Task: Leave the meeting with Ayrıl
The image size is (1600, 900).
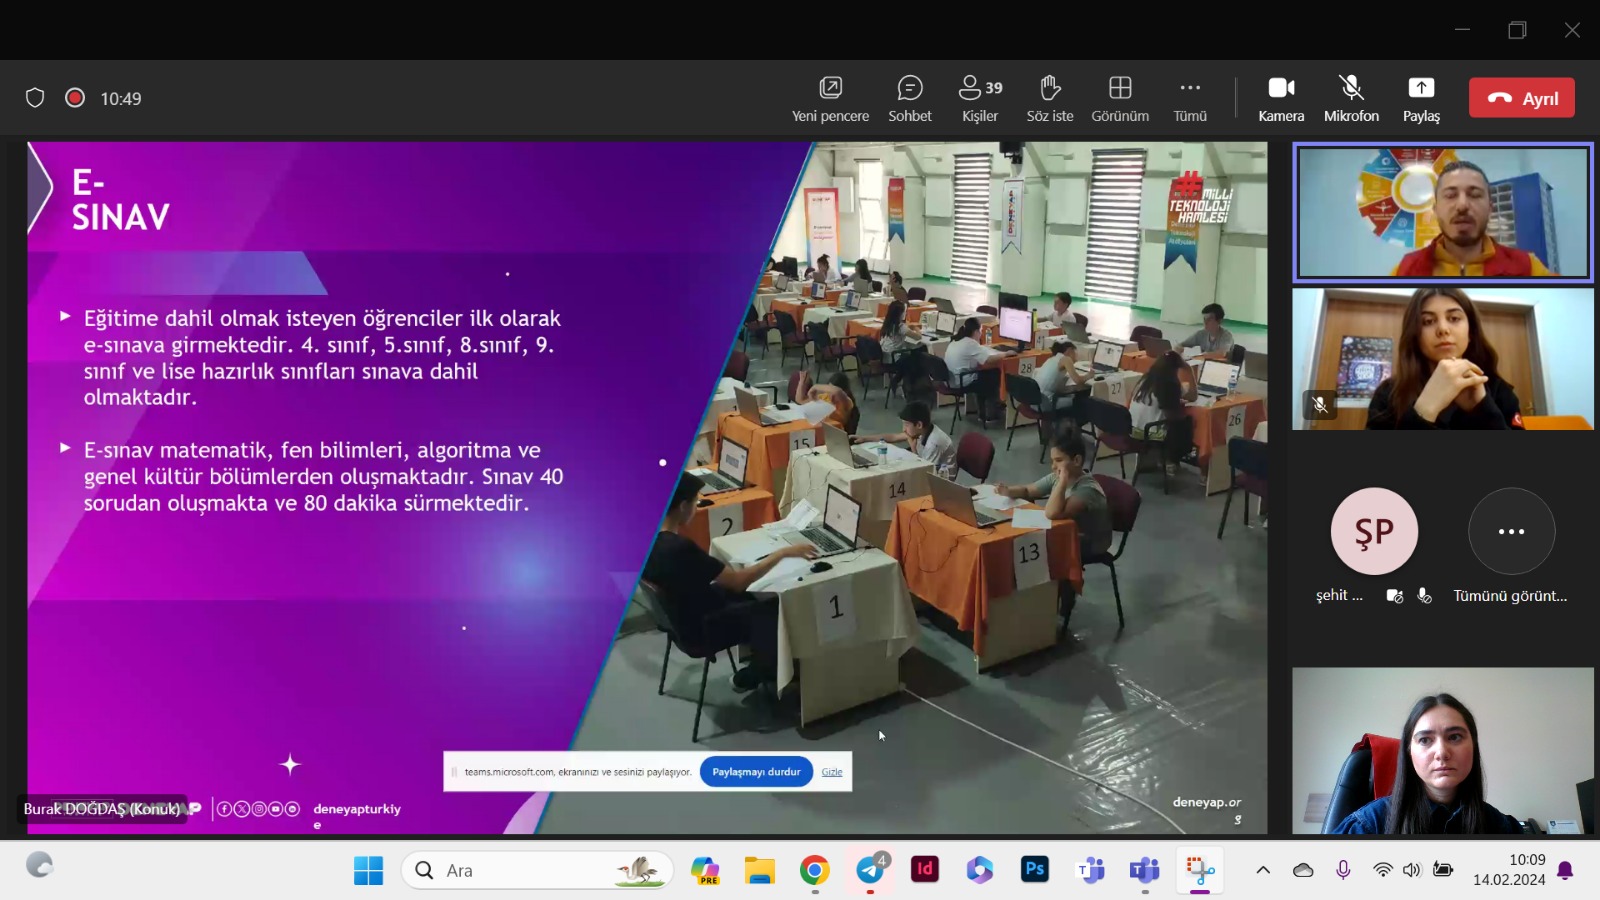Action: coord(1521,98)
